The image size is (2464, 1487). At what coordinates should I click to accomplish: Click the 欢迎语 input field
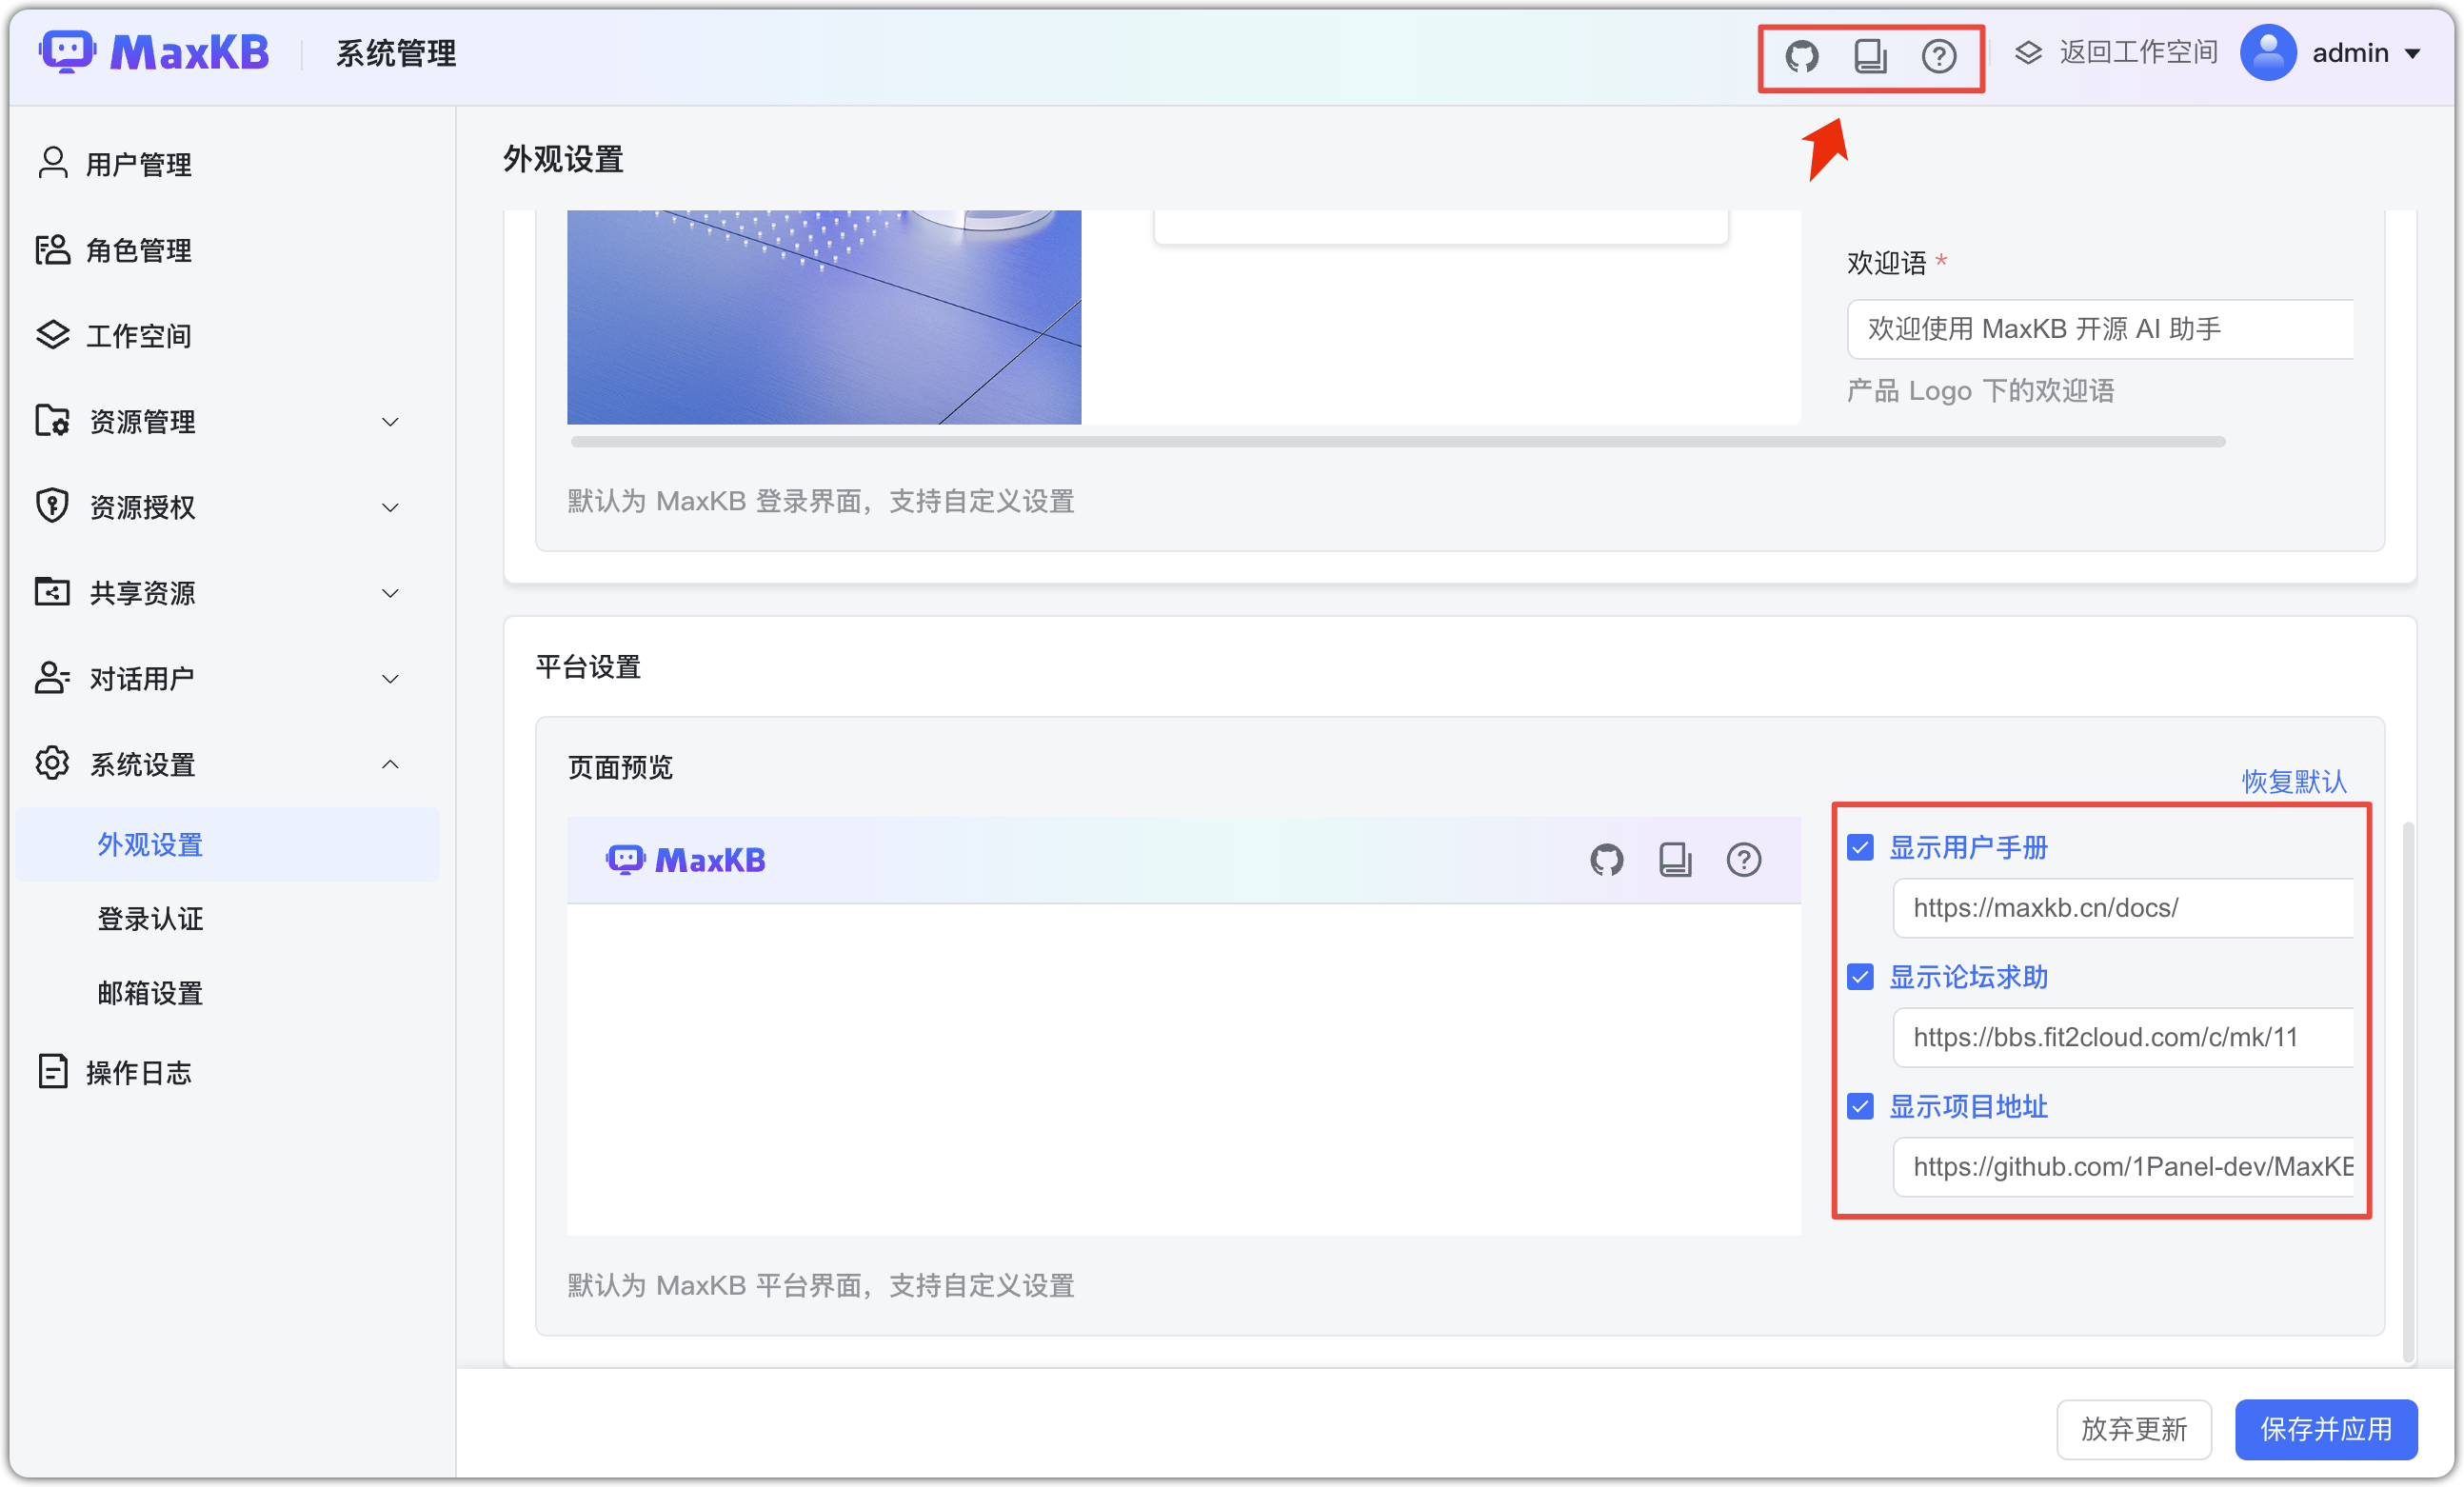coord(2100,329)
